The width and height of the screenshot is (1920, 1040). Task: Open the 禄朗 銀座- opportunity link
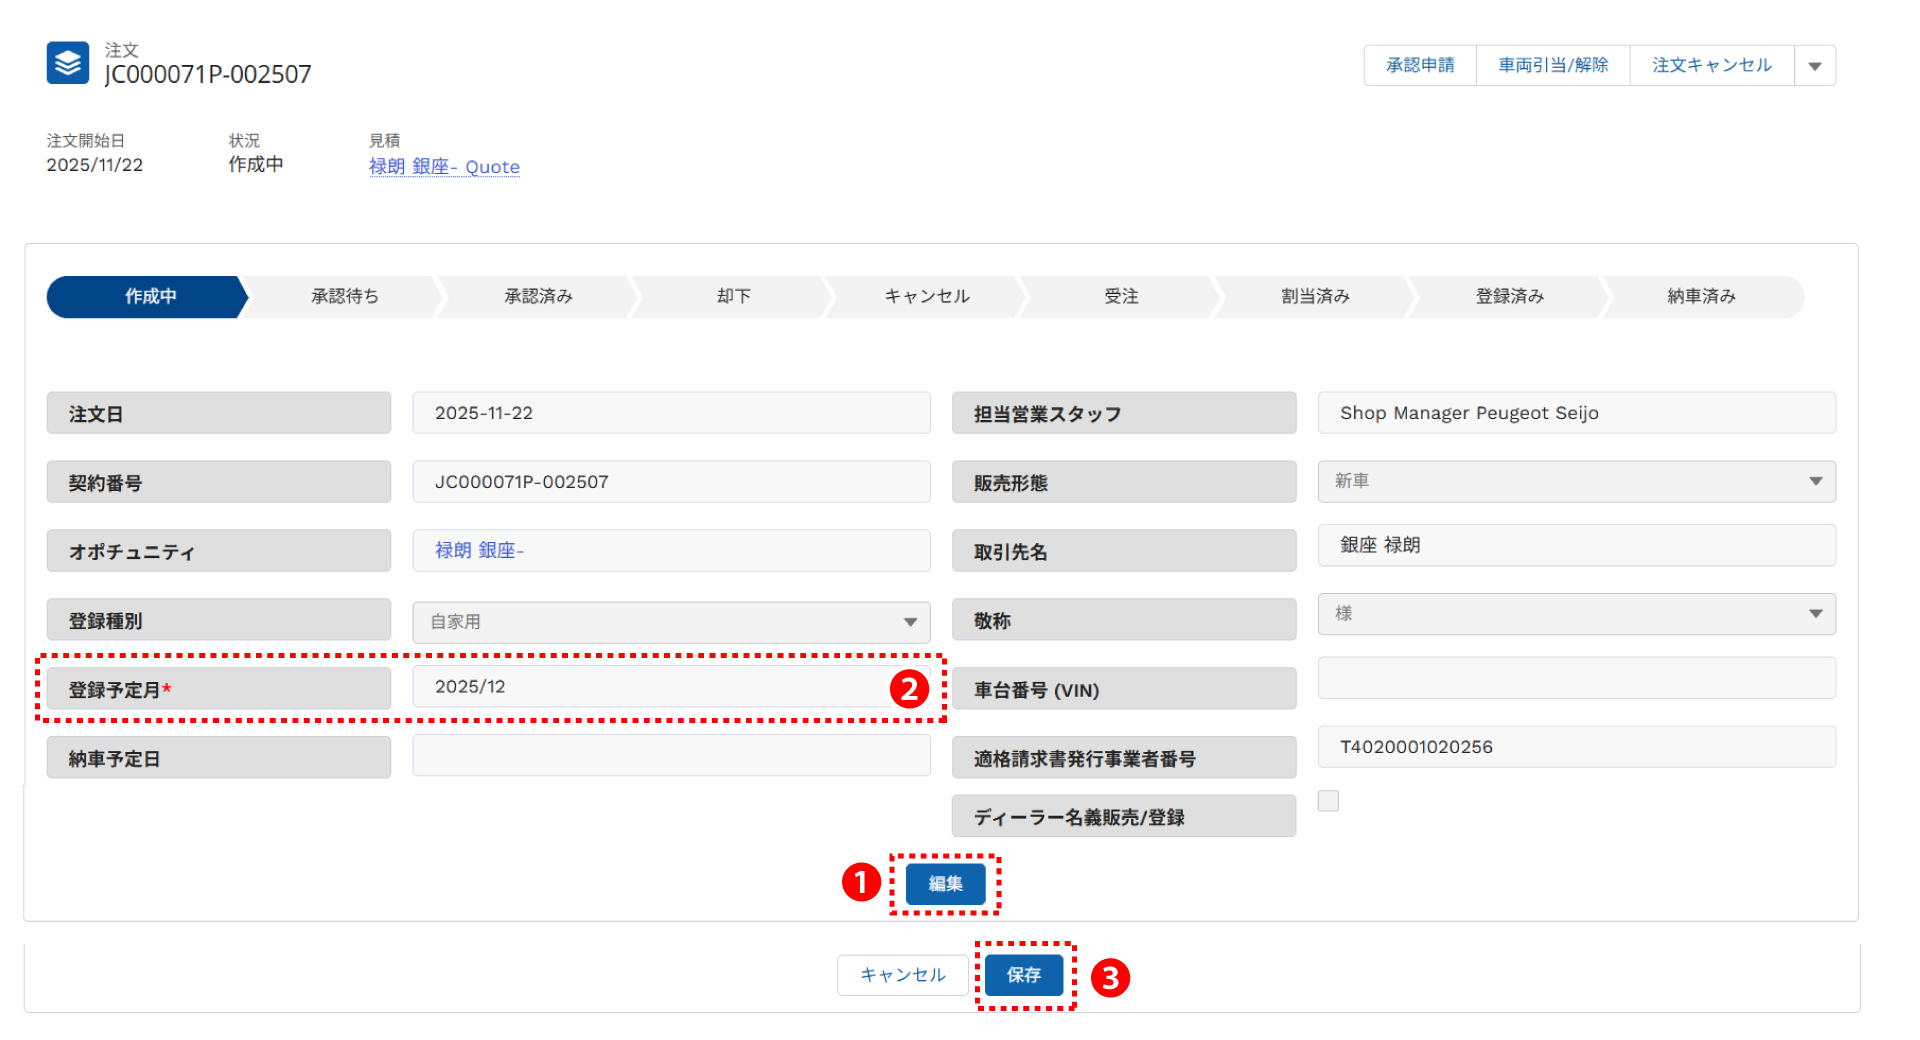(479, 551)
